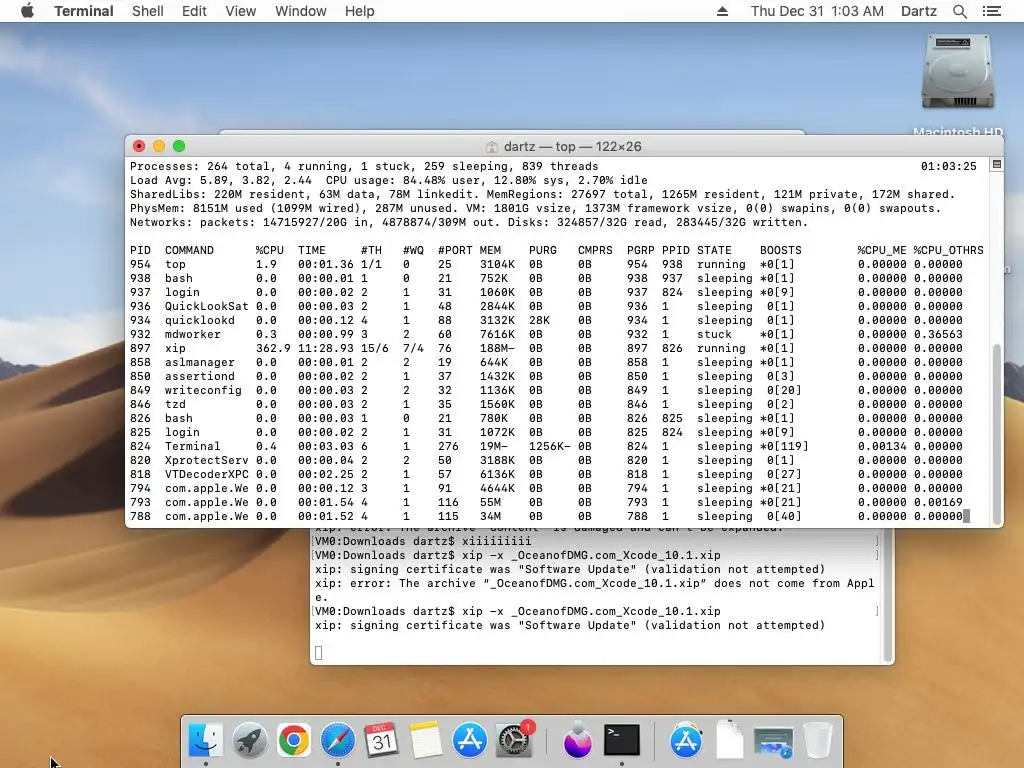Click the 362.9 CPU value

tap(273, 348)
